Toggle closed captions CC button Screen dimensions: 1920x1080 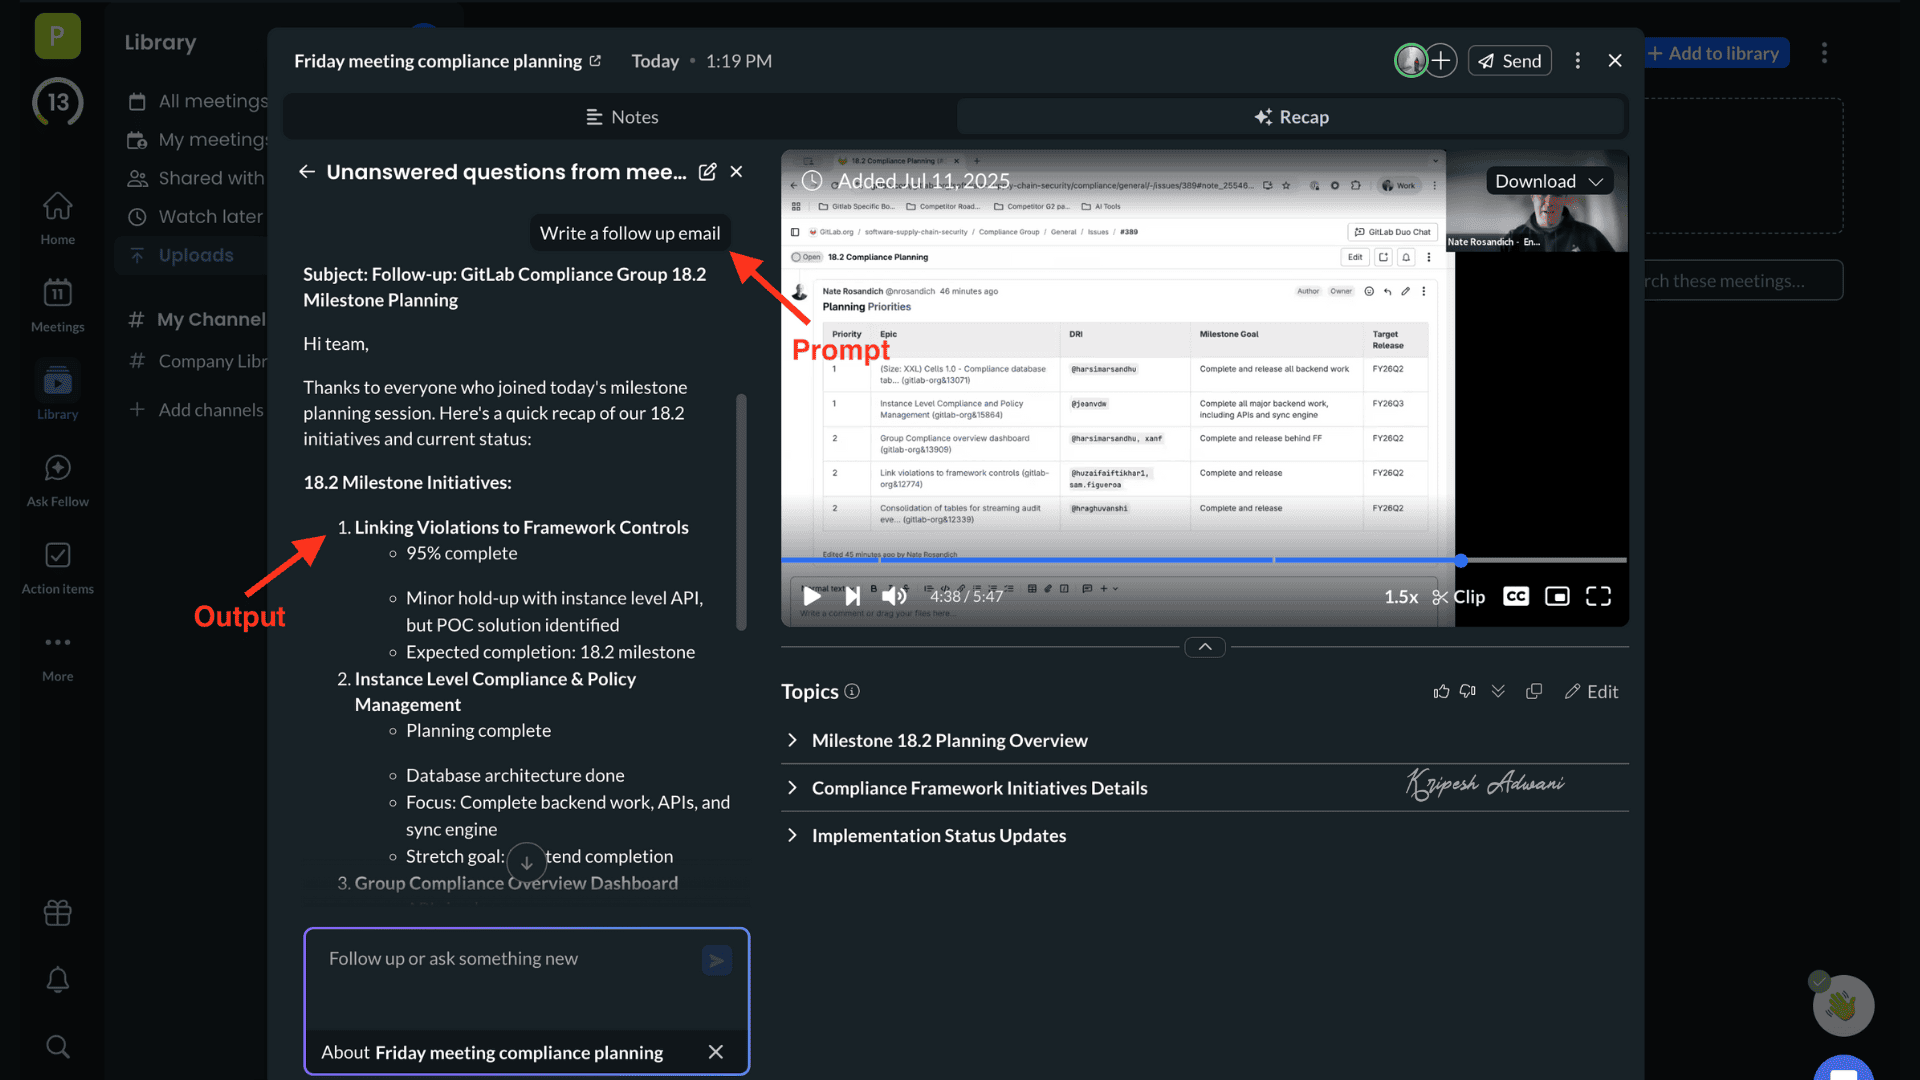[x=1516, y=597]
